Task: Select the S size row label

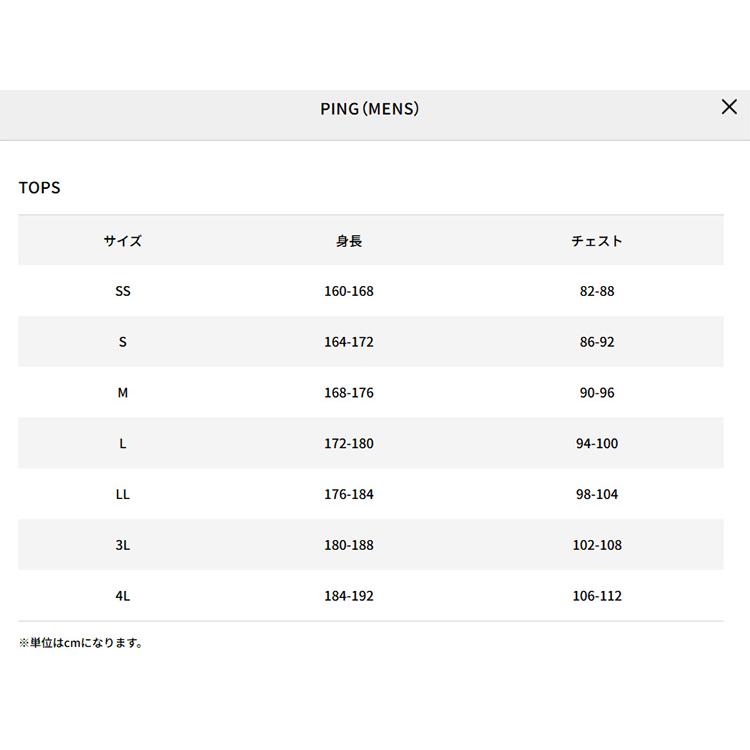Action: 122,342
